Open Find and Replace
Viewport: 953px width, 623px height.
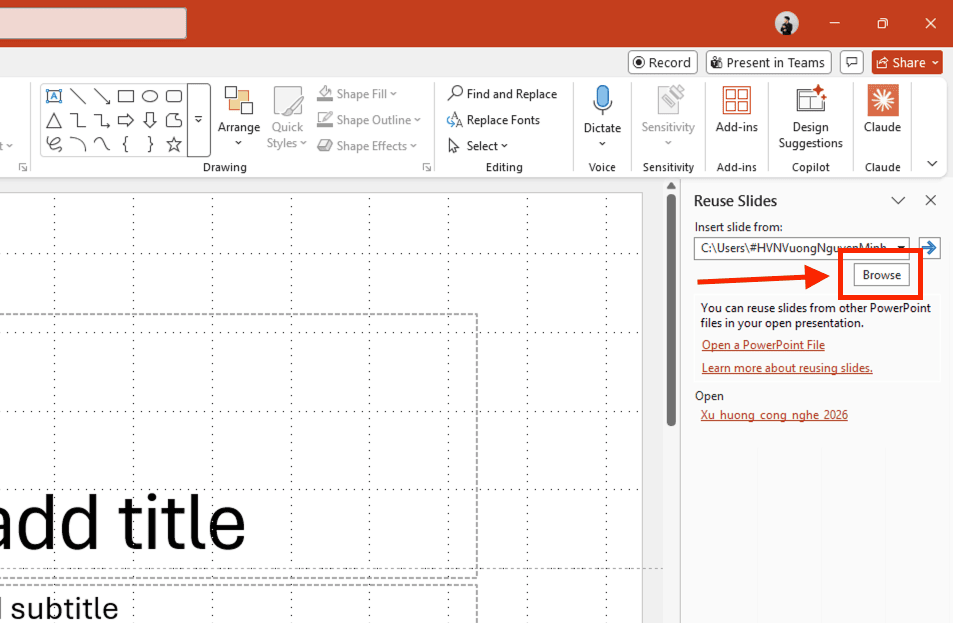(x=502, y=94)
